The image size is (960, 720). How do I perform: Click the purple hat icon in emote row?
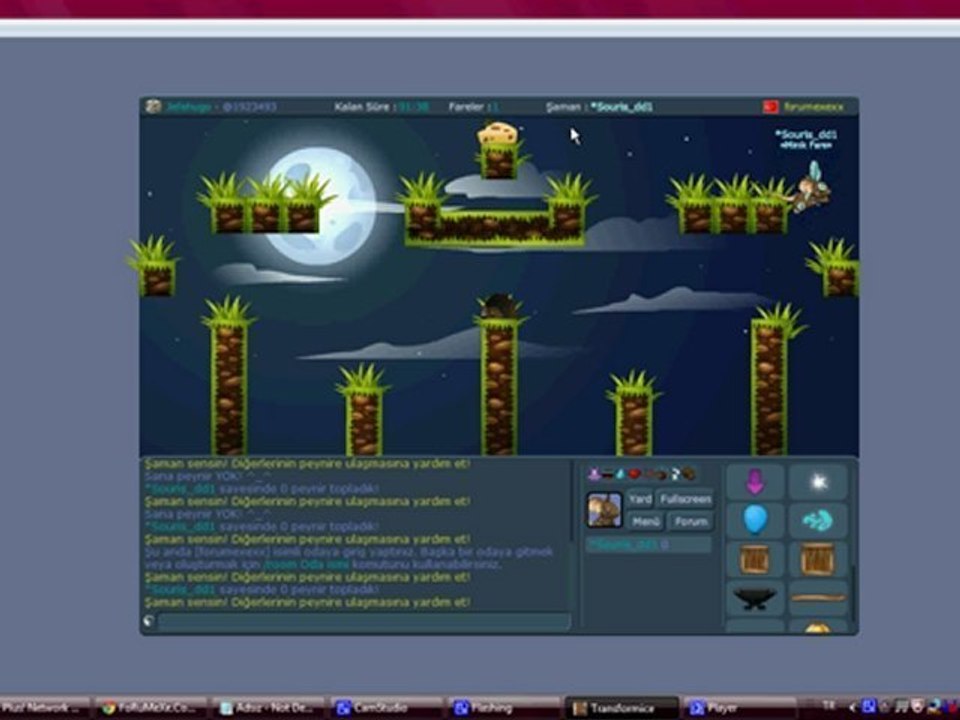[x=594, y=473]
